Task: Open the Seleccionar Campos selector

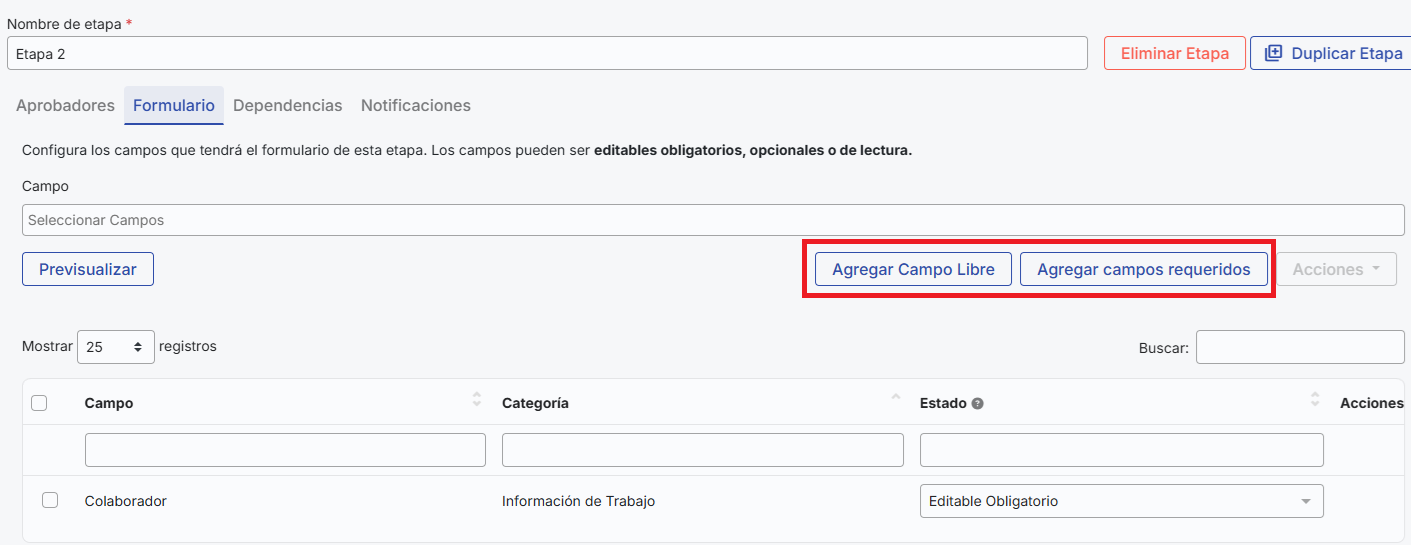Action: coord(712,220)
